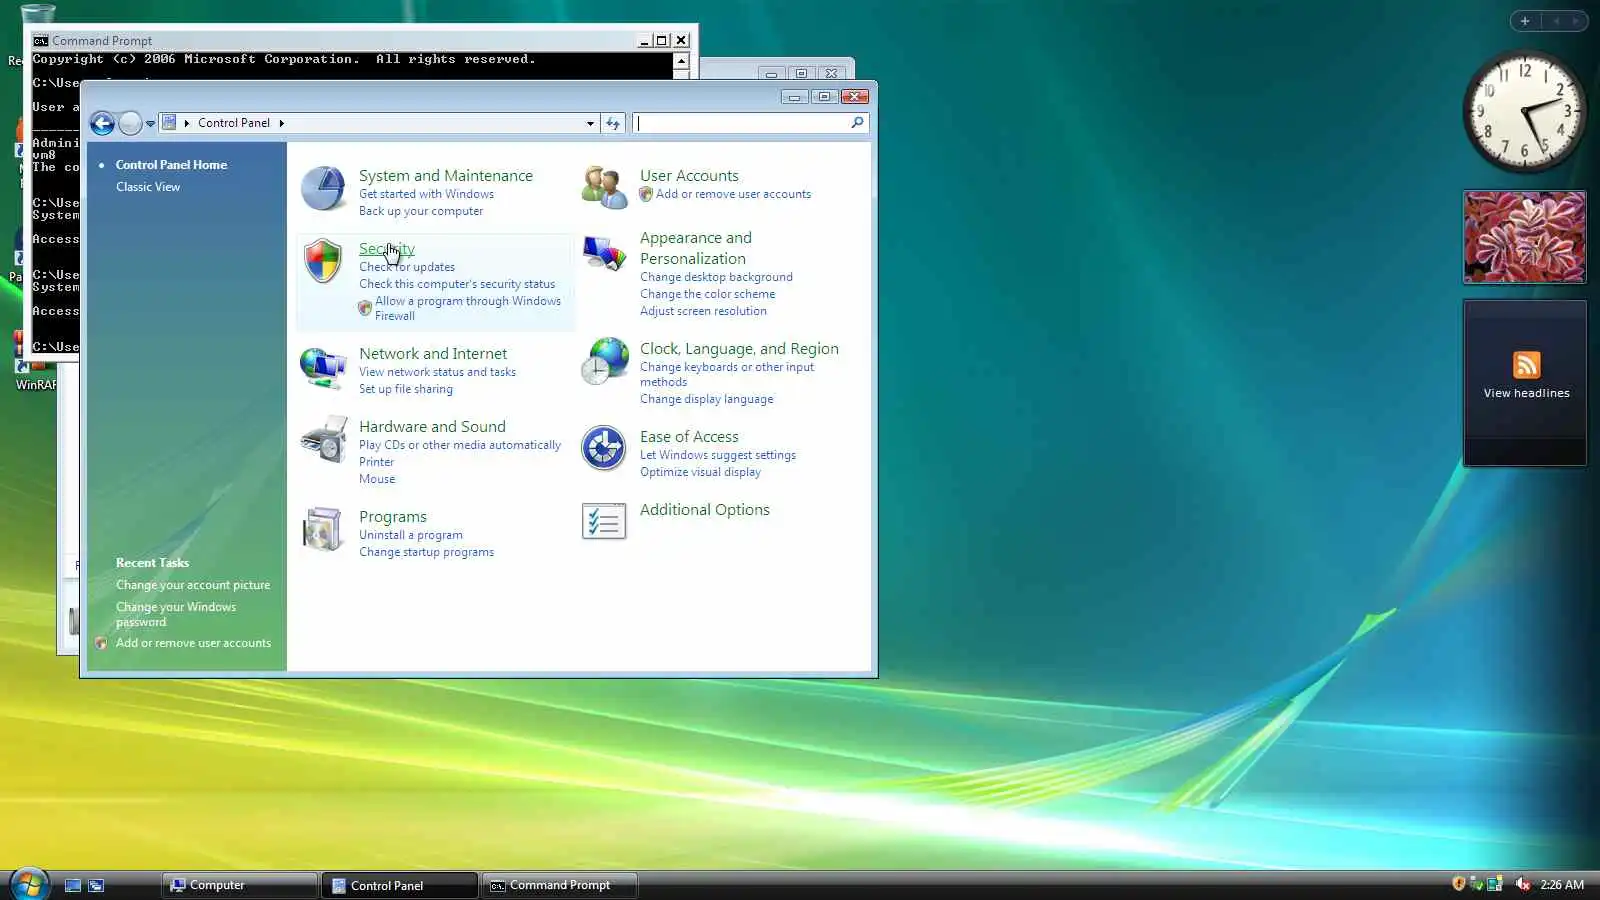Click the system tray clock showing 2:26 AM
Image resolution: width=1600 pixels, height=900 pixels.
[1562, 885]
